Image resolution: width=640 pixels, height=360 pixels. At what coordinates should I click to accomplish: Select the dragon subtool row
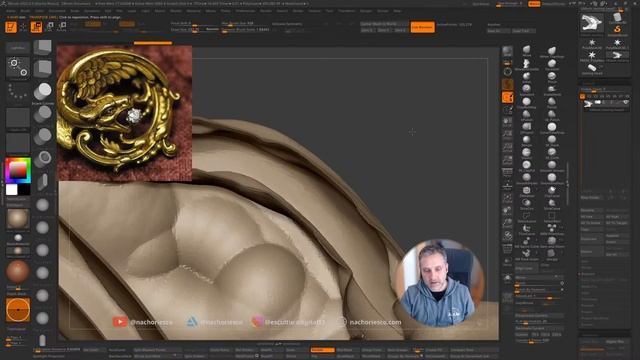pyautogui.click(x=606, y=105)
